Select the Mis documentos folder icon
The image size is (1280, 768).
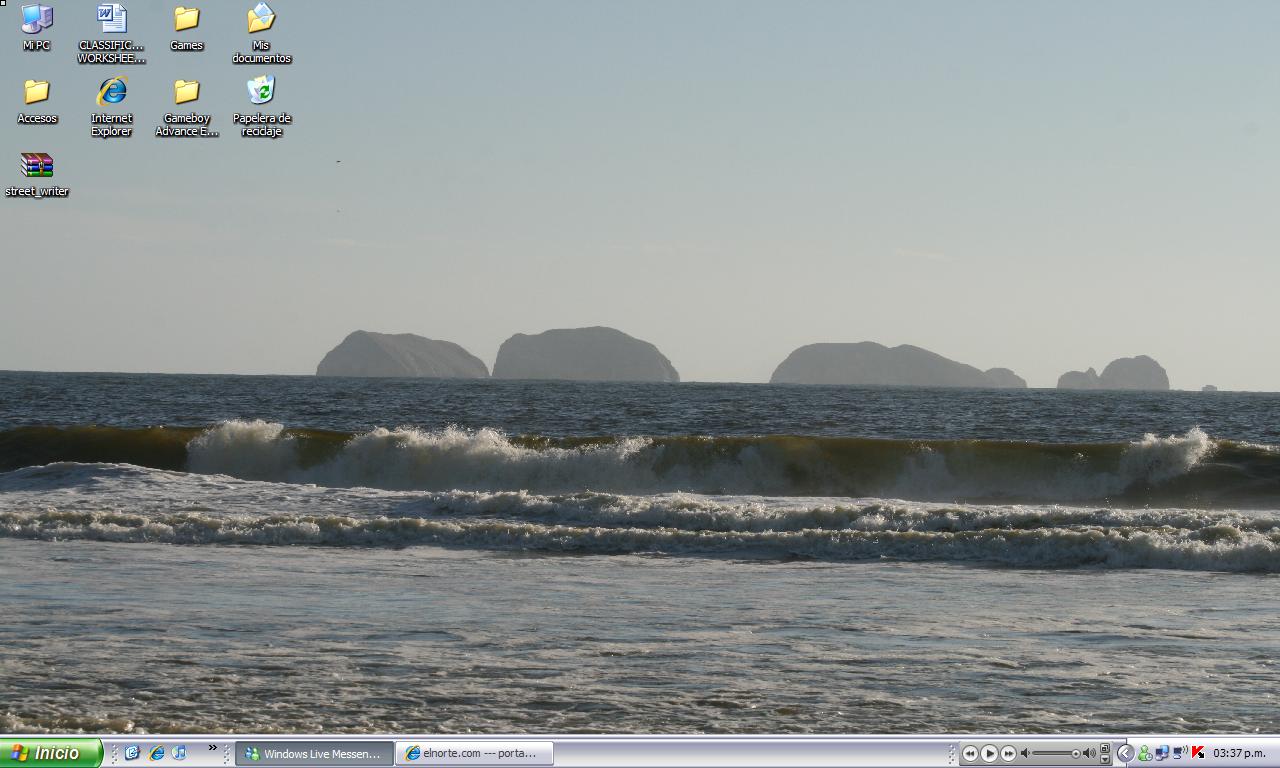(x=261, y=34)
